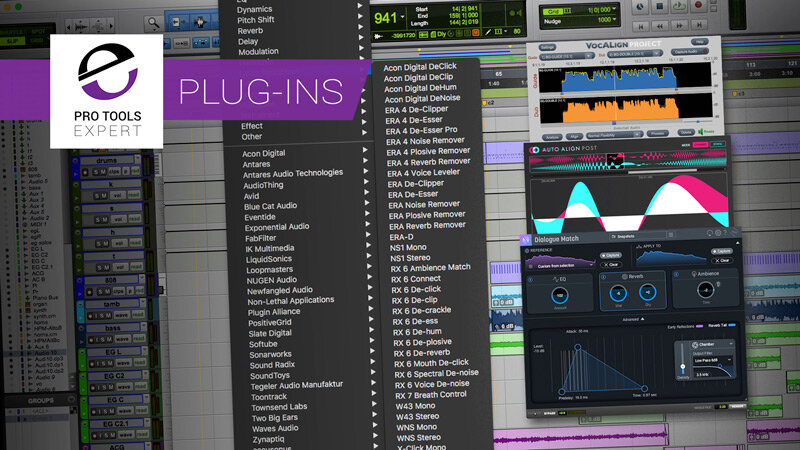Open the Low Pass output filter dropdown

(x=713, y=360)
